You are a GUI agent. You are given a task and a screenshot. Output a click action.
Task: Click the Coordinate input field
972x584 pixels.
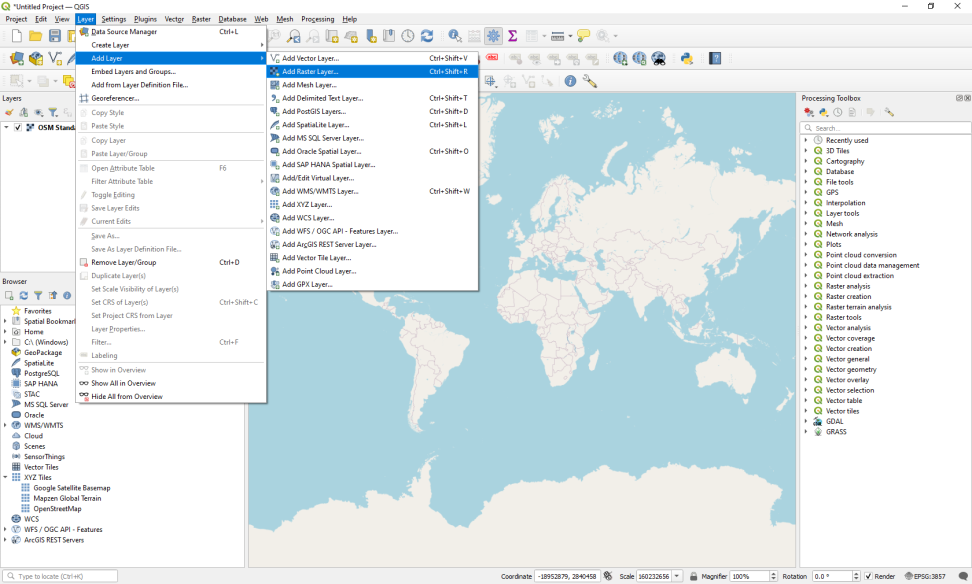[x=567, y=576]
